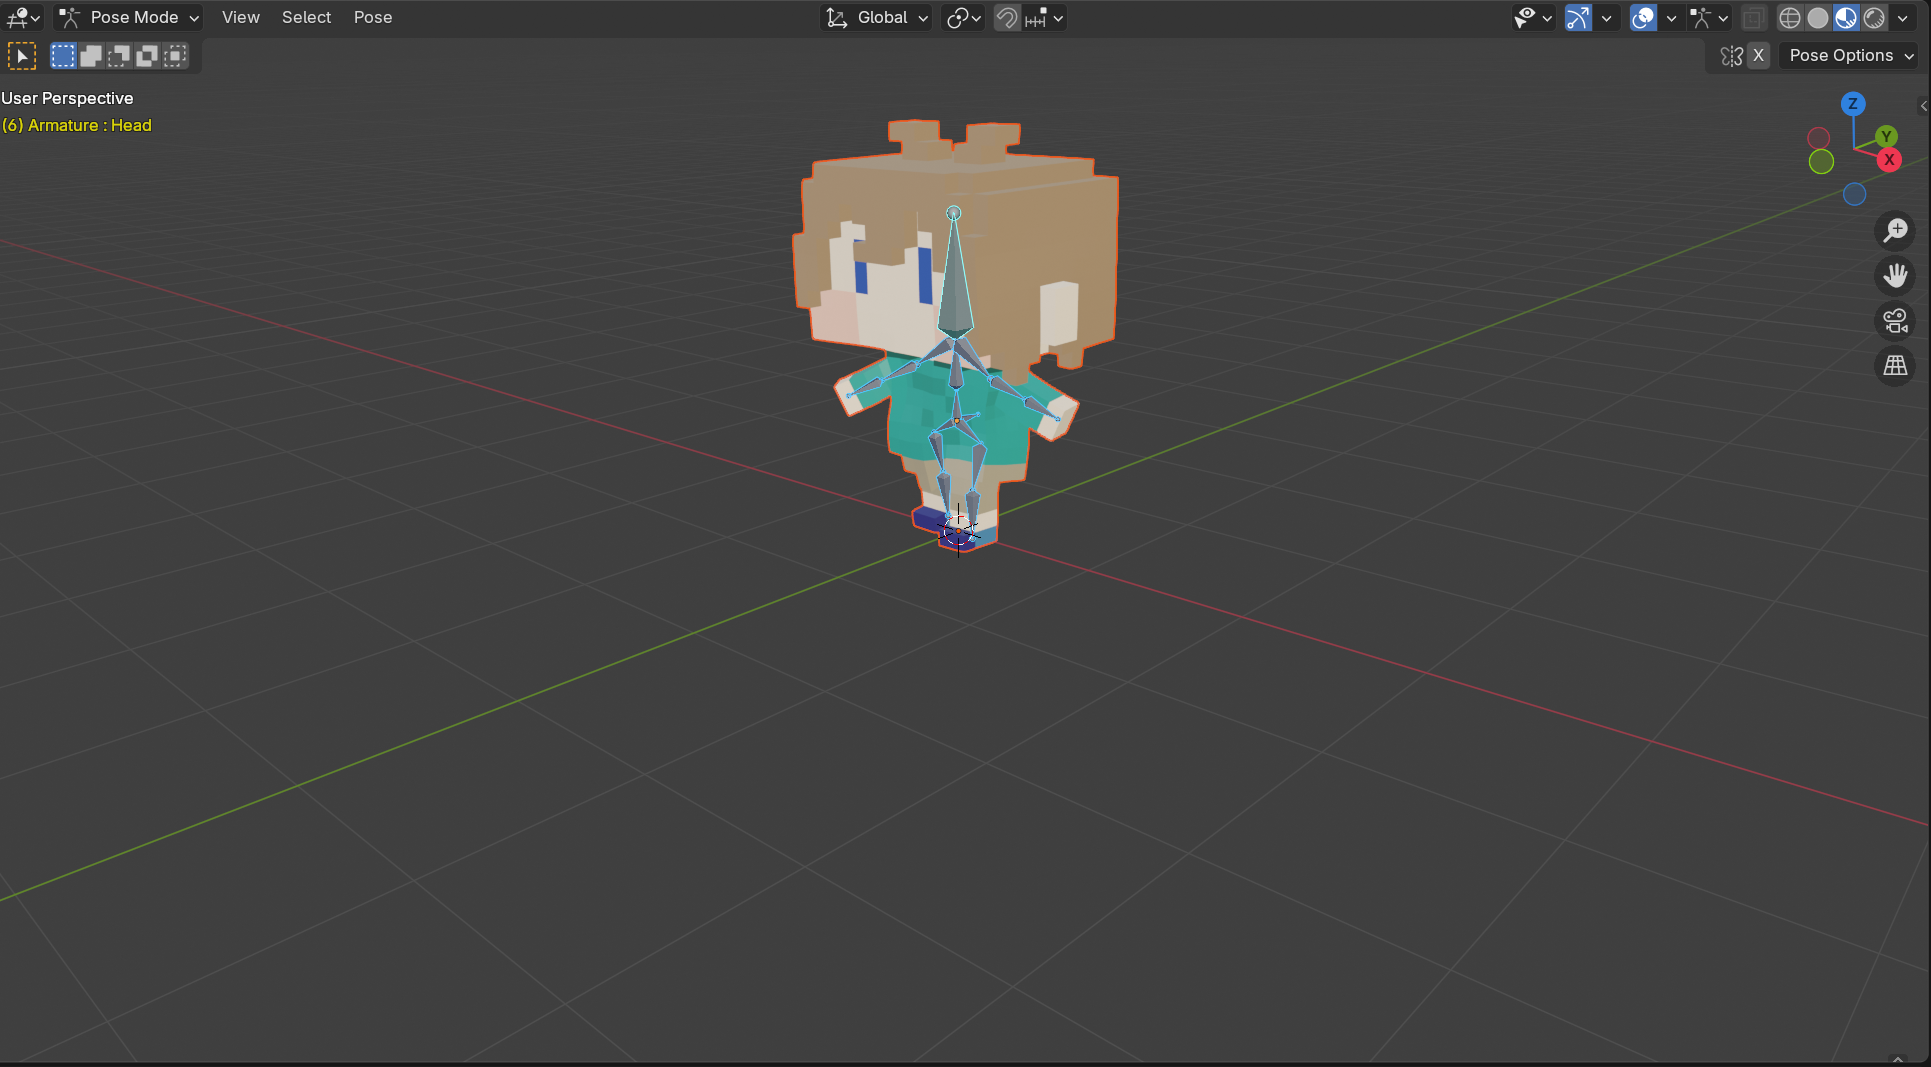Switch to Material Preview shading
The height and width of the screenshot is (1067, 1931).
[1846, 17]
